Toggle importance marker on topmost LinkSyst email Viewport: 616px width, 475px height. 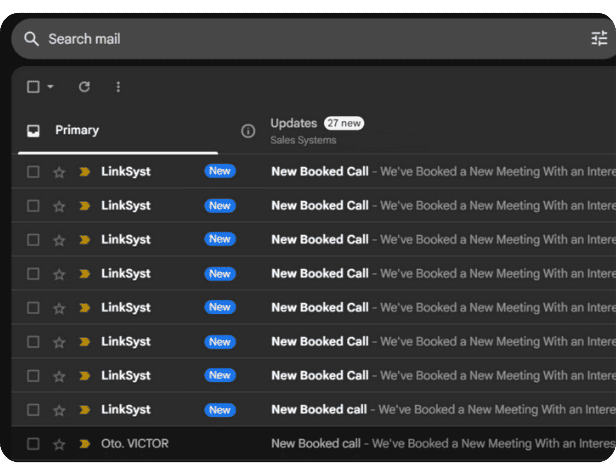pyautogui.click(x=84, y=172)
